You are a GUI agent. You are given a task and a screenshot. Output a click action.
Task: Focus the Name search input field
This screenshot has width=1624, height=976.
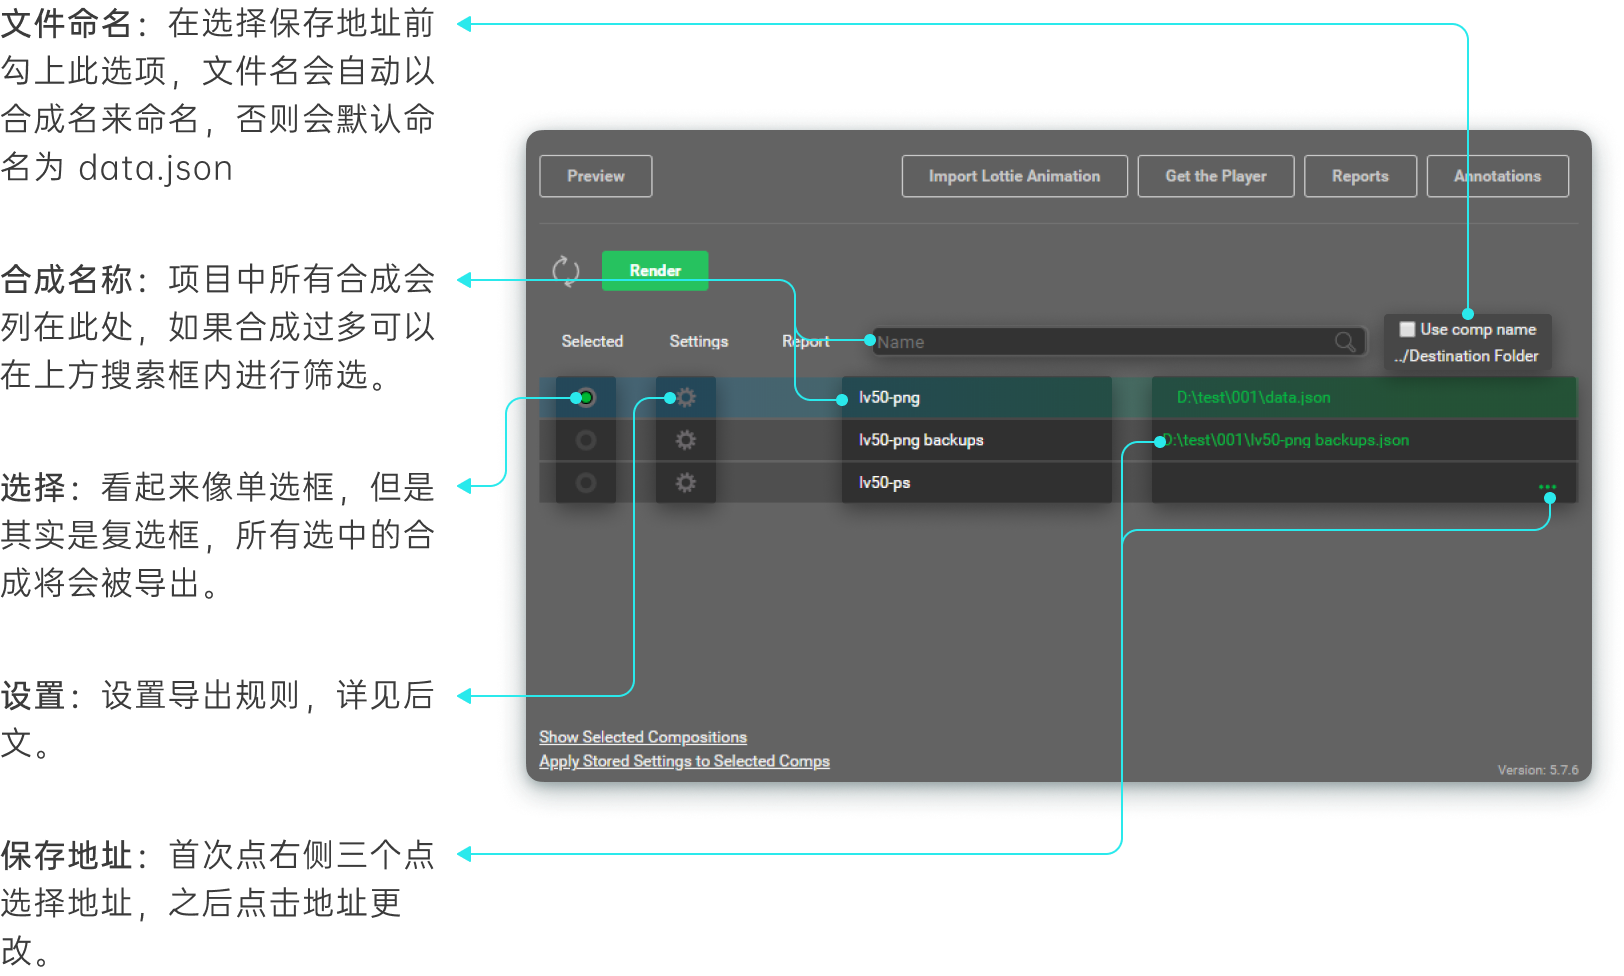click(x=1100, y=342)
